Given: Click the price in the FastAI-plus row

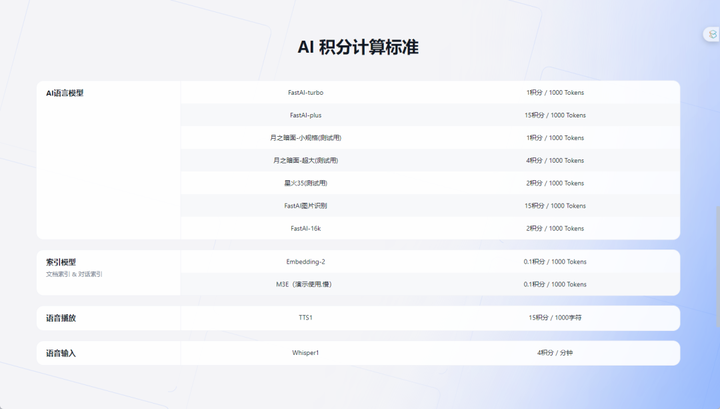Looking at the screenshot, I should 555,115.
